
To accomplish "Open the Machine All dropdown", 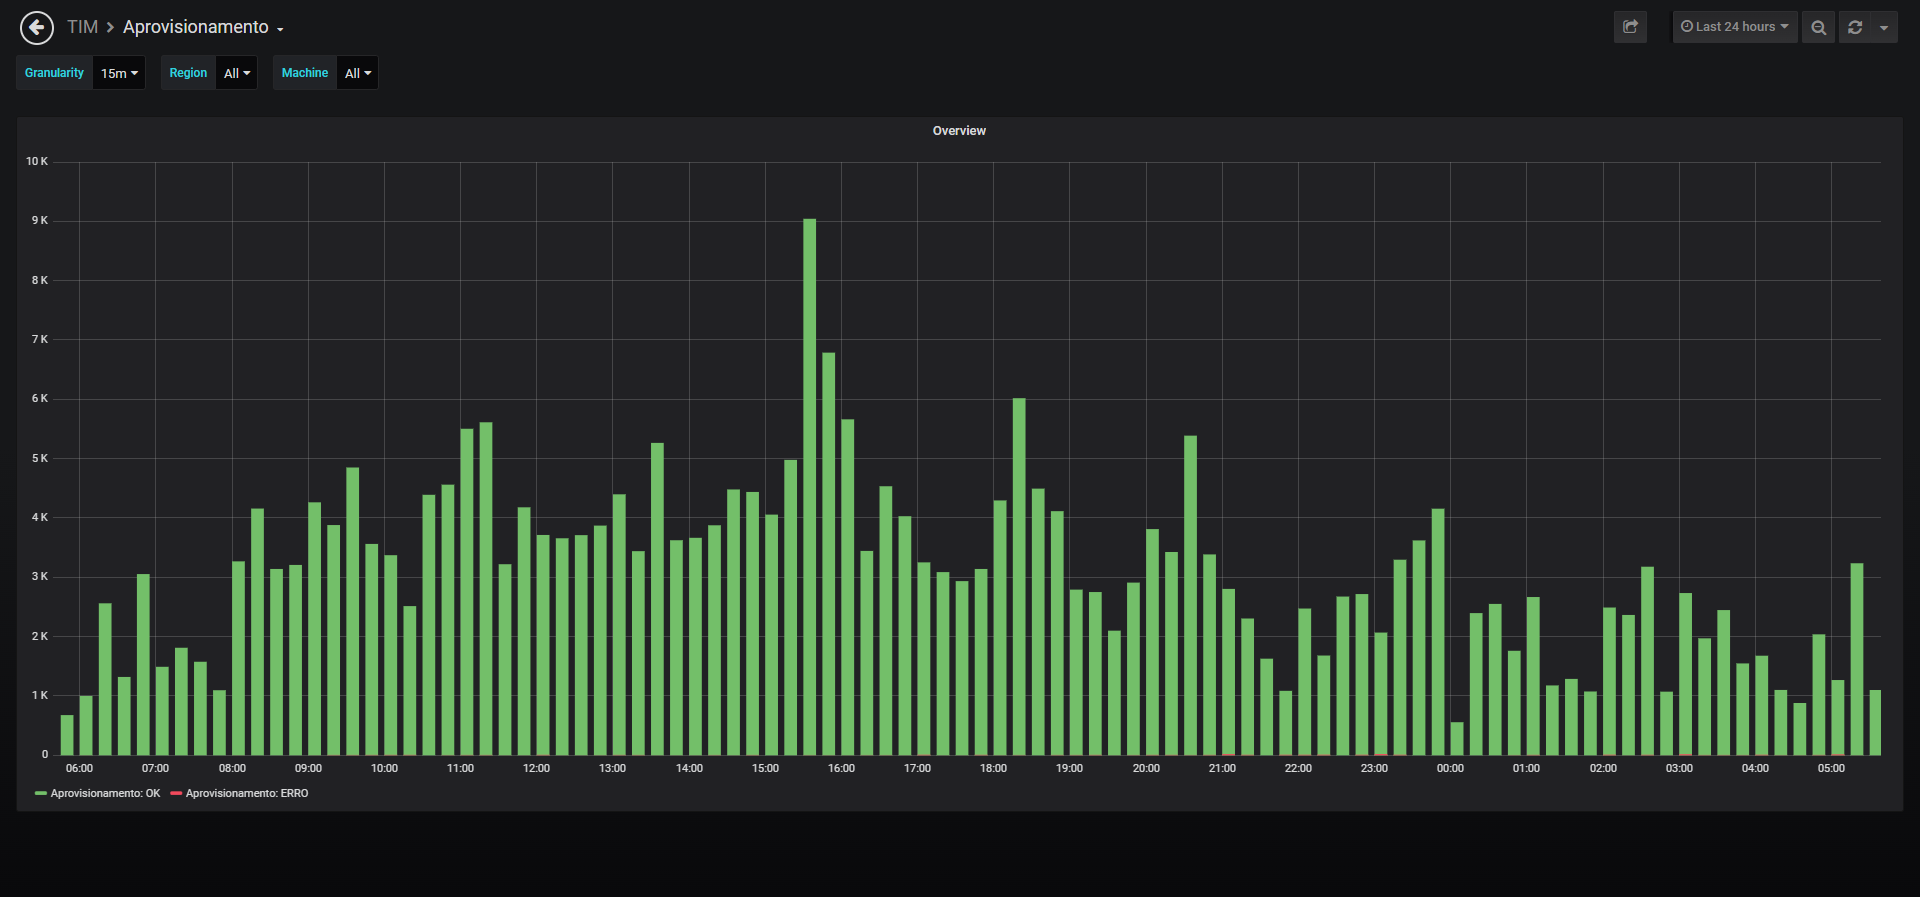I will pyautogui.click(x=358, y=73).
